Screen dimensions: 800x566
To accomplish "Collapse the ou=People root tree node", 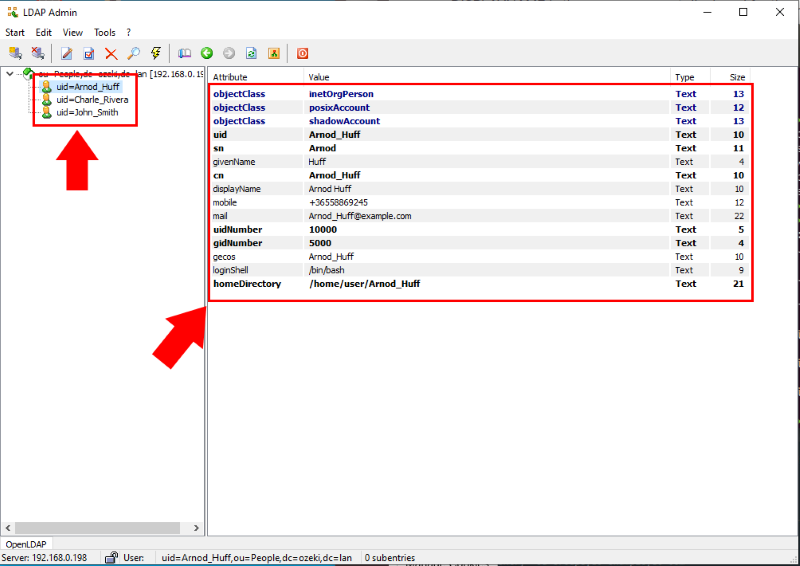I will tap(9, 73).
